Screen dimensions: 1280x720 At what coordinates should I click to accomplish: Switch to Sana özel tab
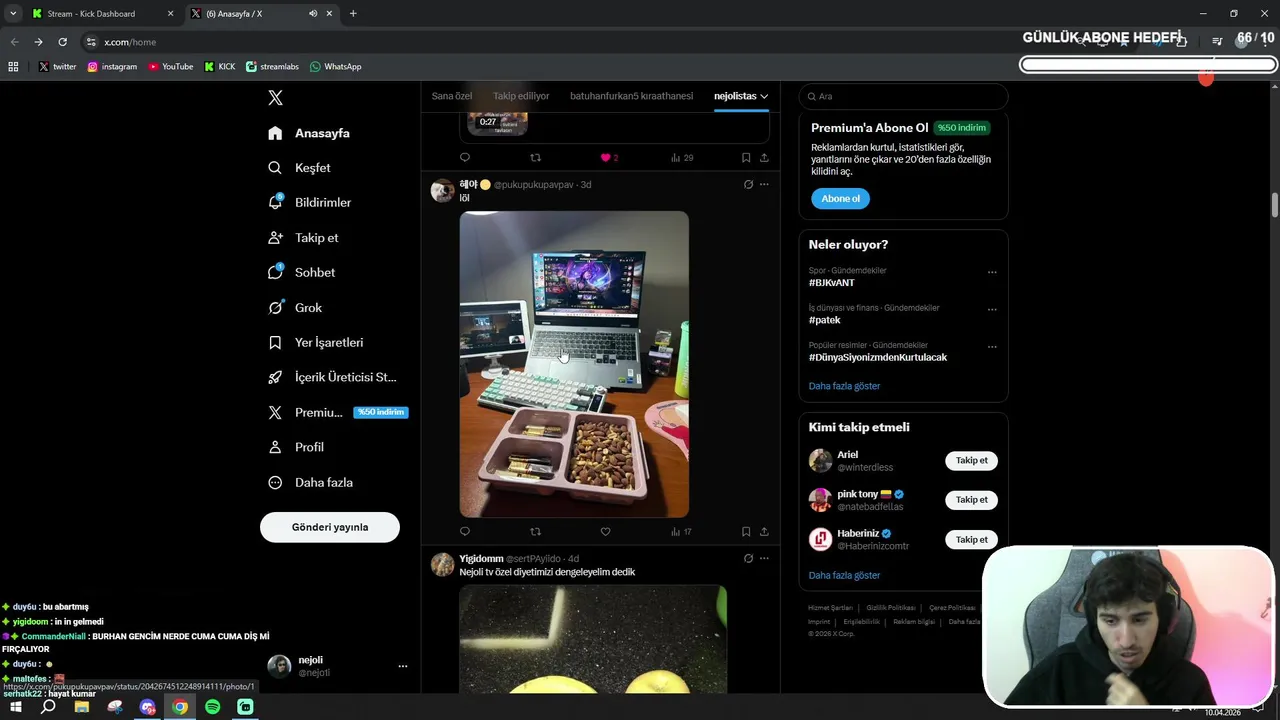pyautogui.click(x=452, y=96)
